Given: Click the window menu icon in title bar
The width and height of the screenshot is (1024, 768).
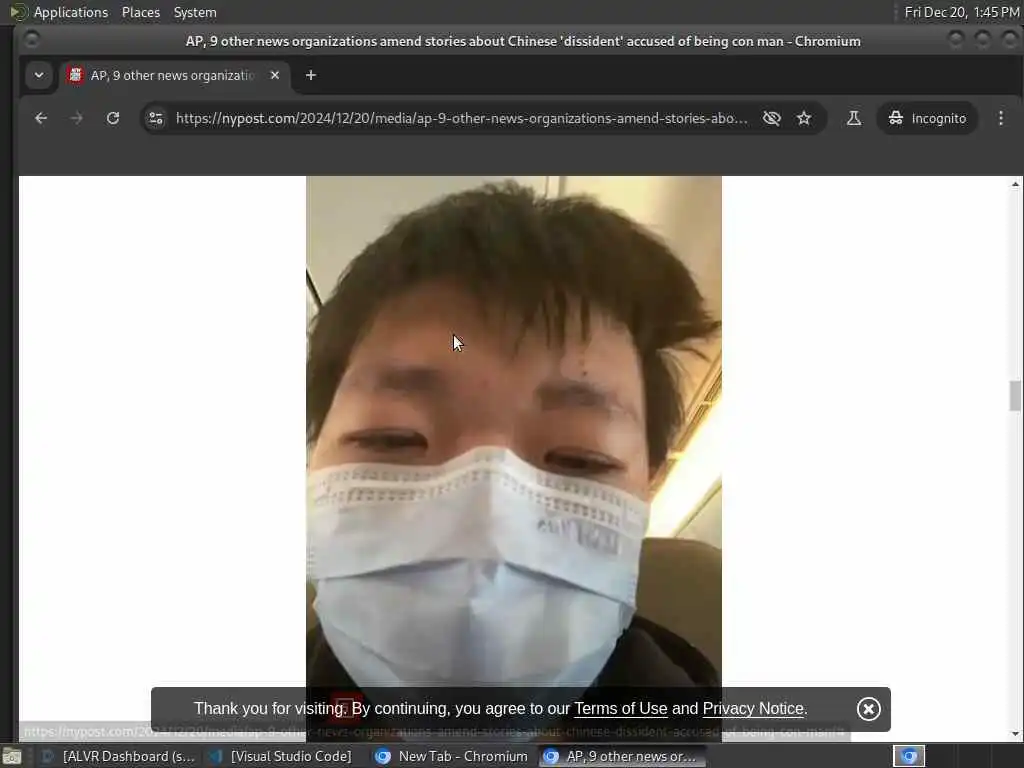Looking at the screenshot, I should [x=31, y=40].
